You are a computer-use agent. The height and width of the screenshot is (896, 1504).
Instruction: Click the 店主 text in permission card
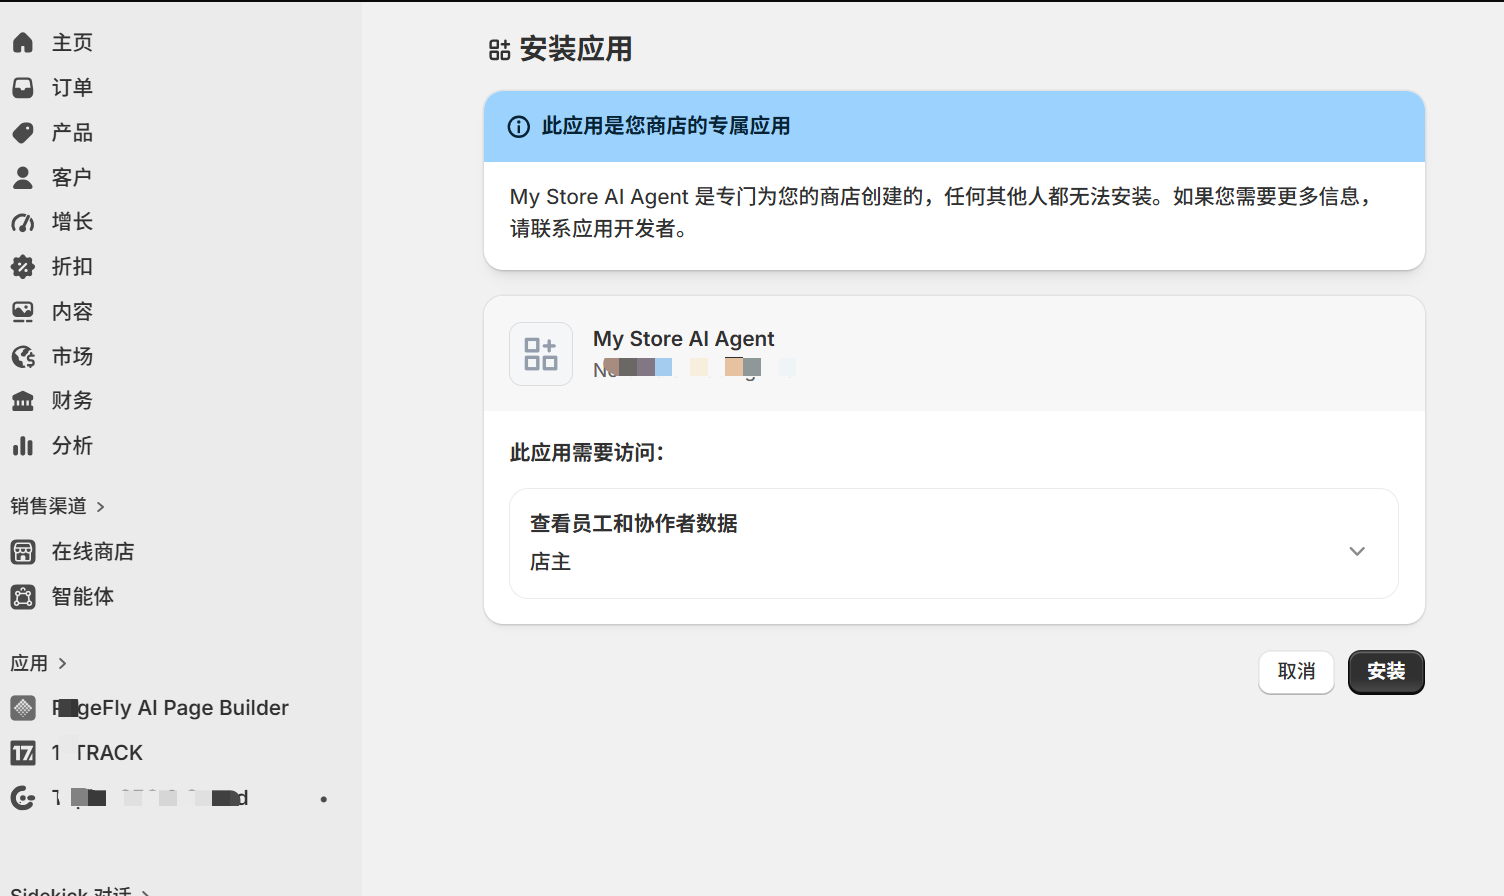tap(550, 562)
